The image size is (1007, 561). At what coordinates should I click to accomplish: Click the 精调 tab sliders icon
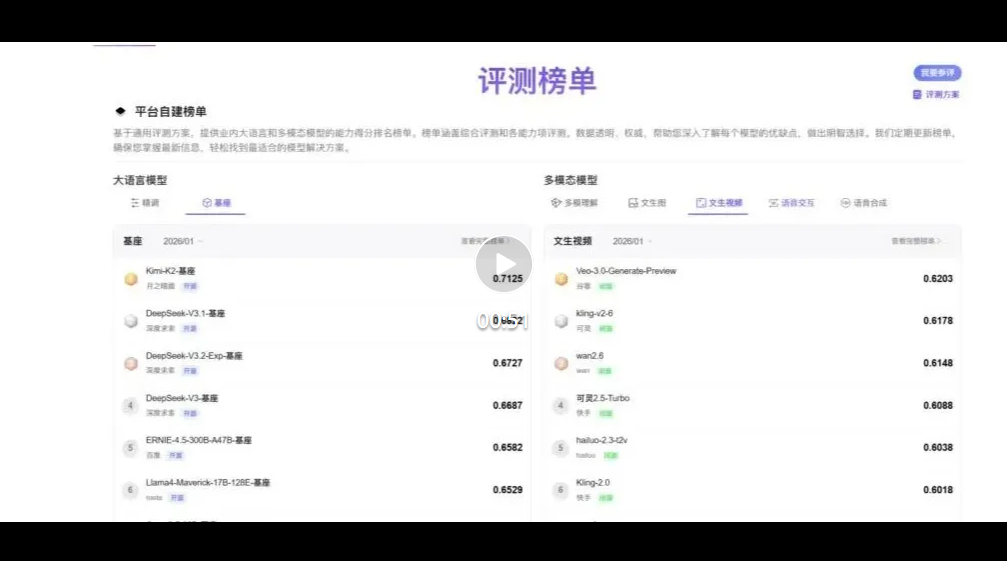135,203
